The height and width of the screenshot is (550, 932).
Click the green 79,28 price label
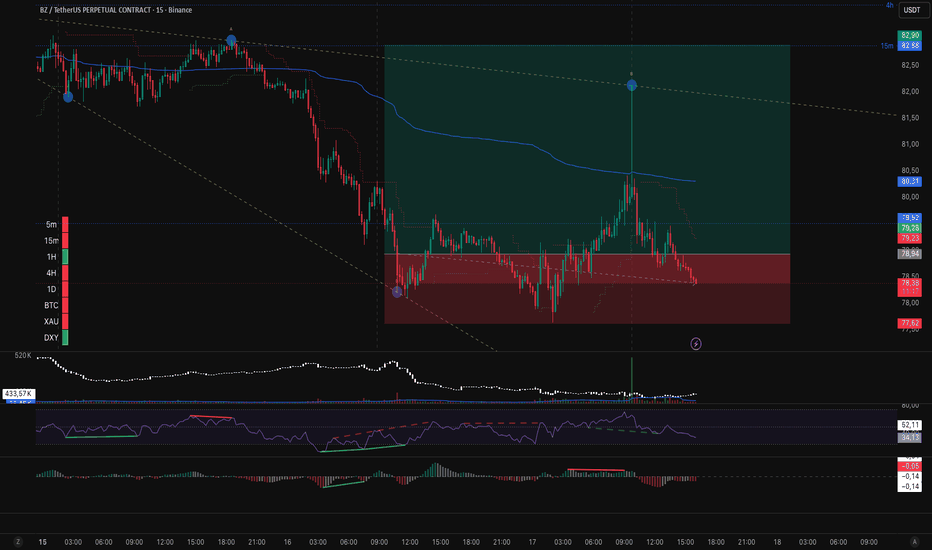tap(909, 228)
